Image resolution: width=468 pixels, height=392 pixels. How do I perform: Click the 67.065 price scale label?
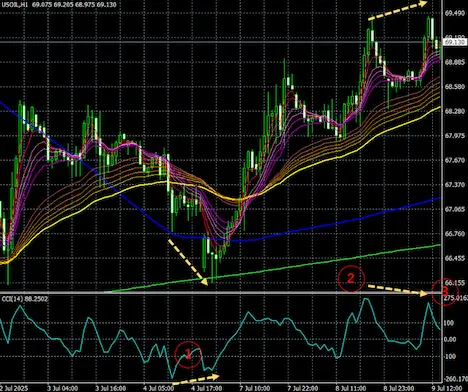point(455,209)
